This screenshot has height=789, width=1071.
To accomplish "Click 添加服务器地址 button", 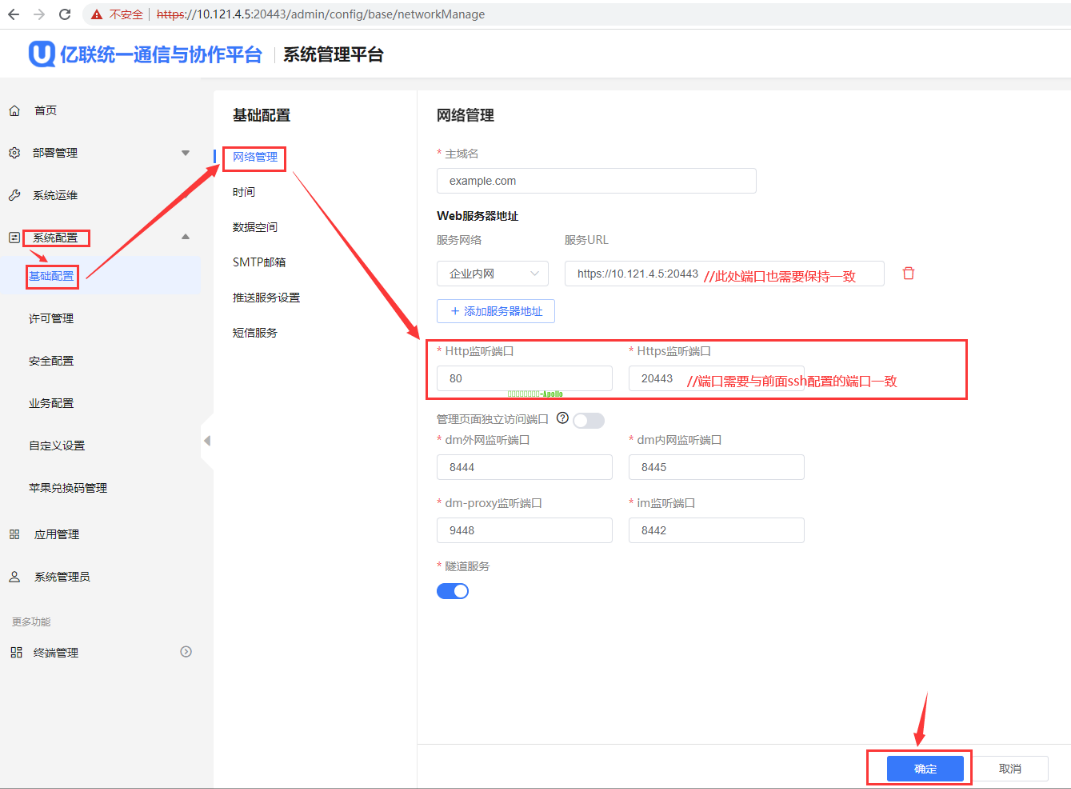I will pos(496,311).
